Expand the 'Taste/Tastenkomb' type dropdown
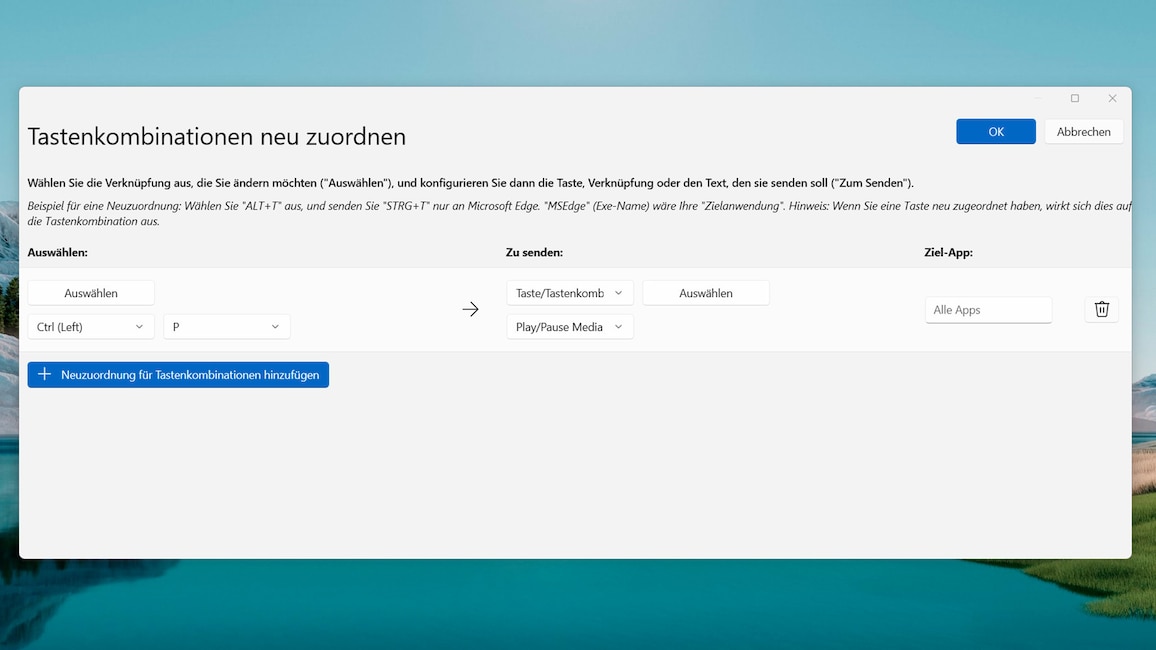The image size is (1156, 650). [x=569, y=293]
